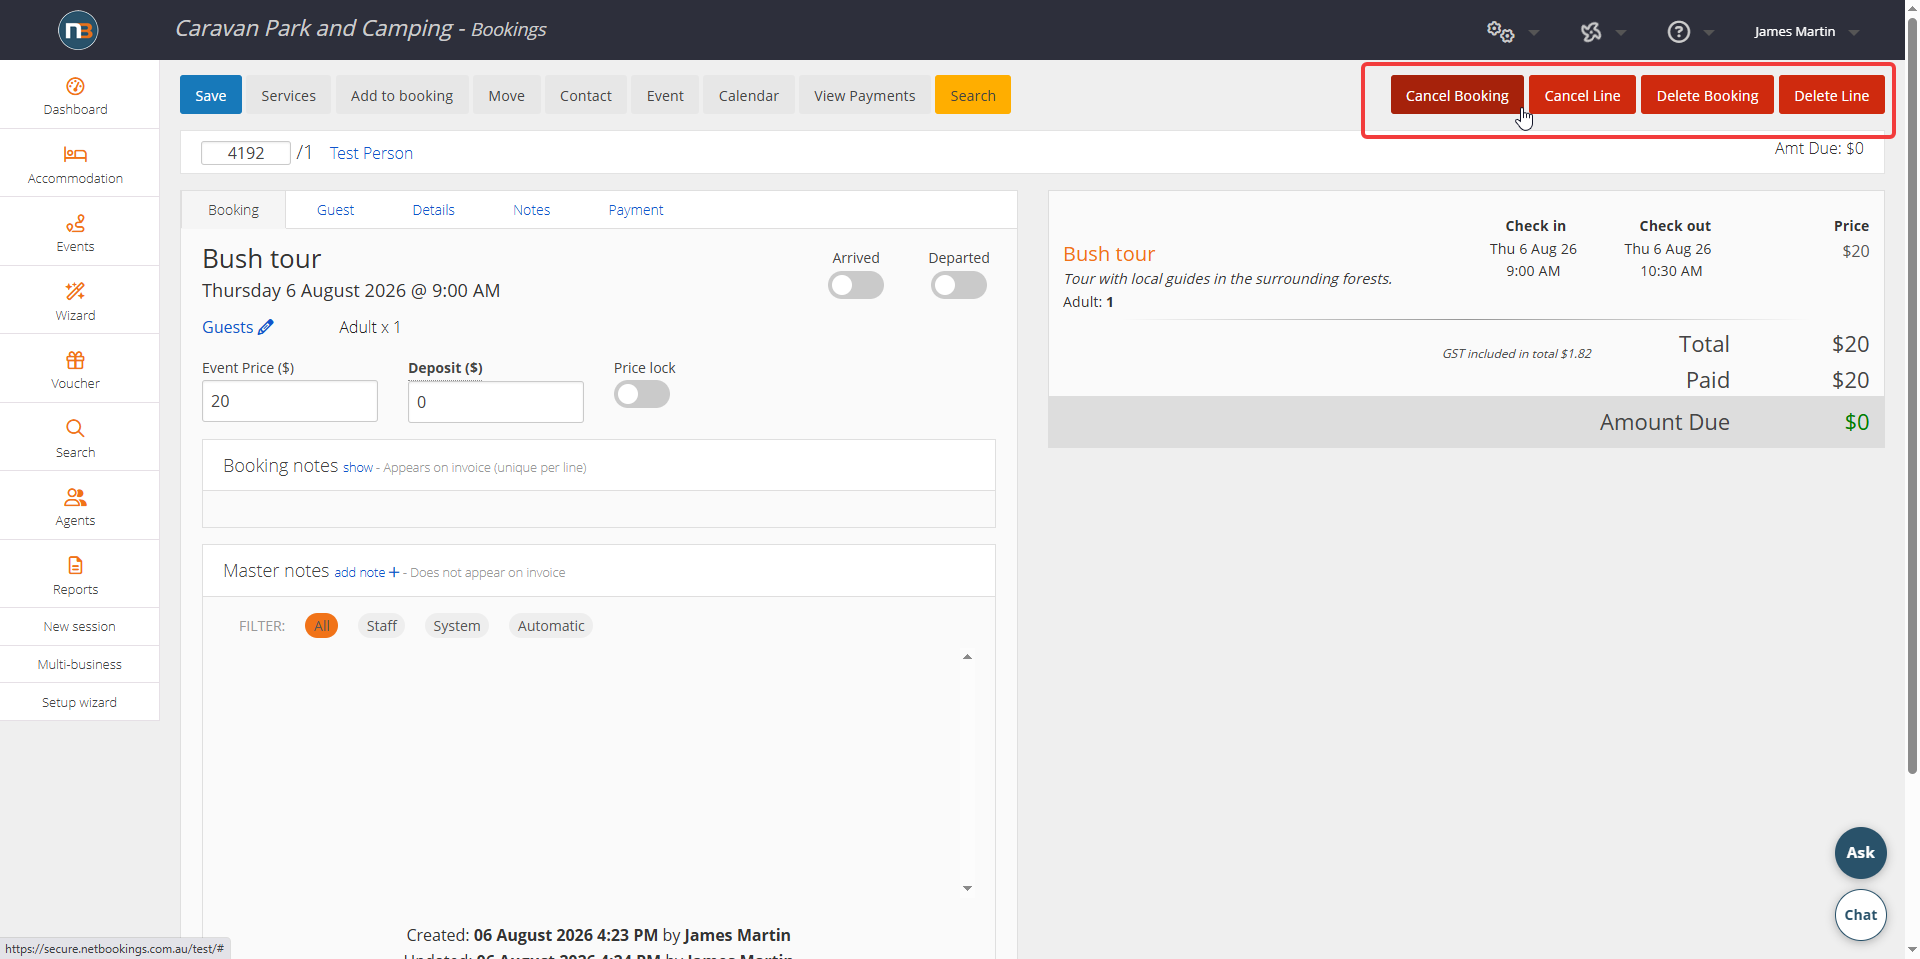This screenshot has height=959, width=1920.
Task: Switch to the Booking tab
Action: pyautogui.click(x=233, y=210)
